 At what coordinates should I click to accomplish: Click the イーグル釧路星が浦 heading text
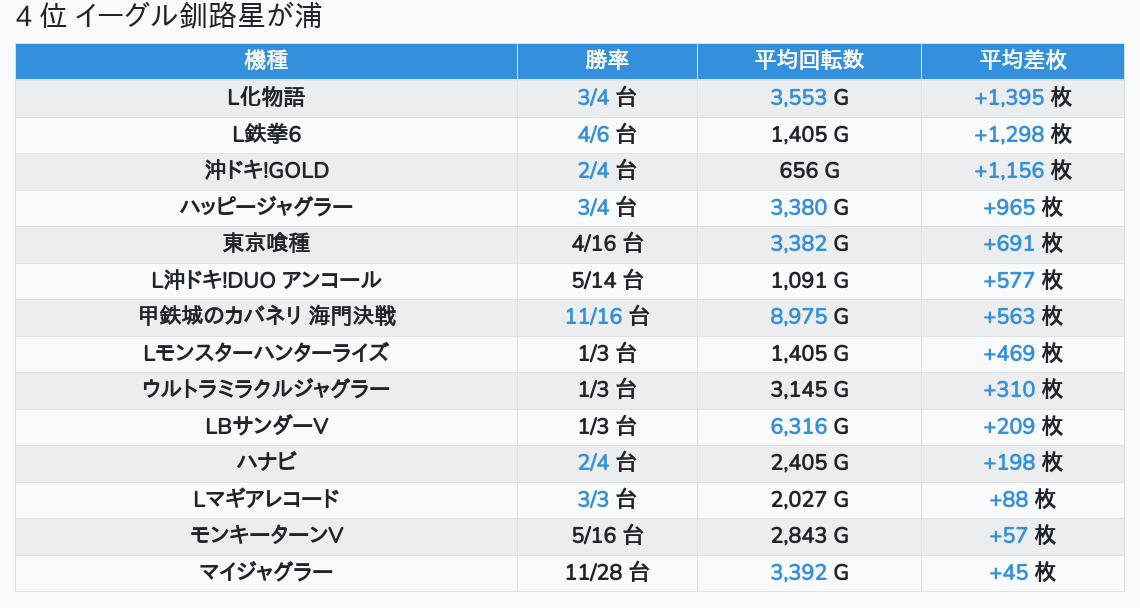click(x=198, y=17)
